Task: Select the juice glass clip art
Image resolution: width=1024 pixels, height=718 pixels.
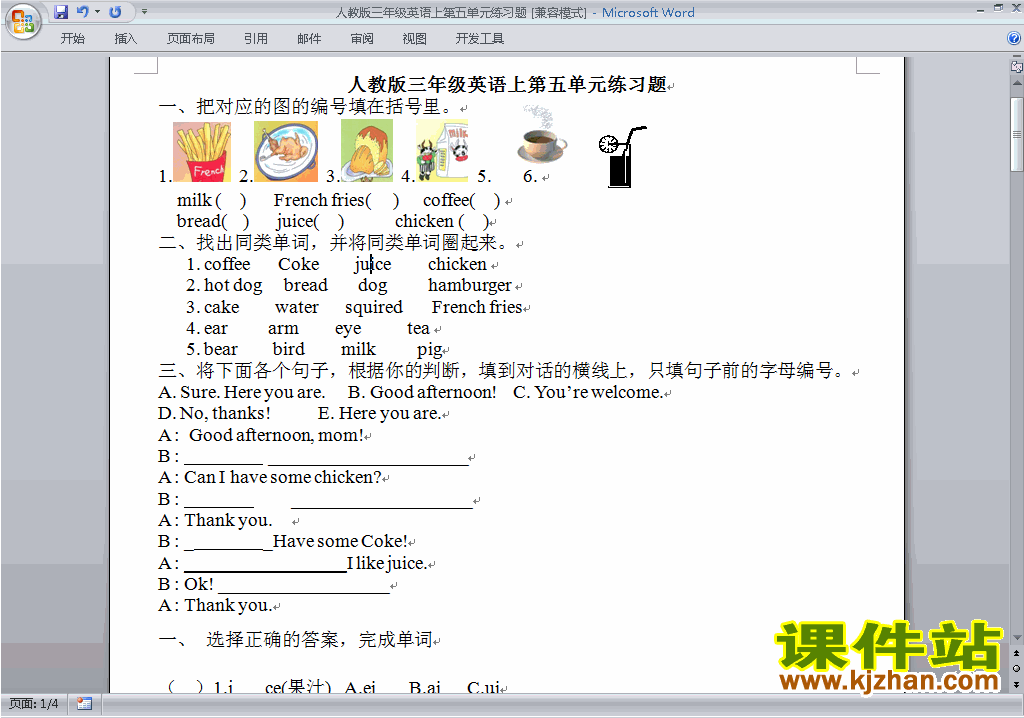Action: pos(622,157)
